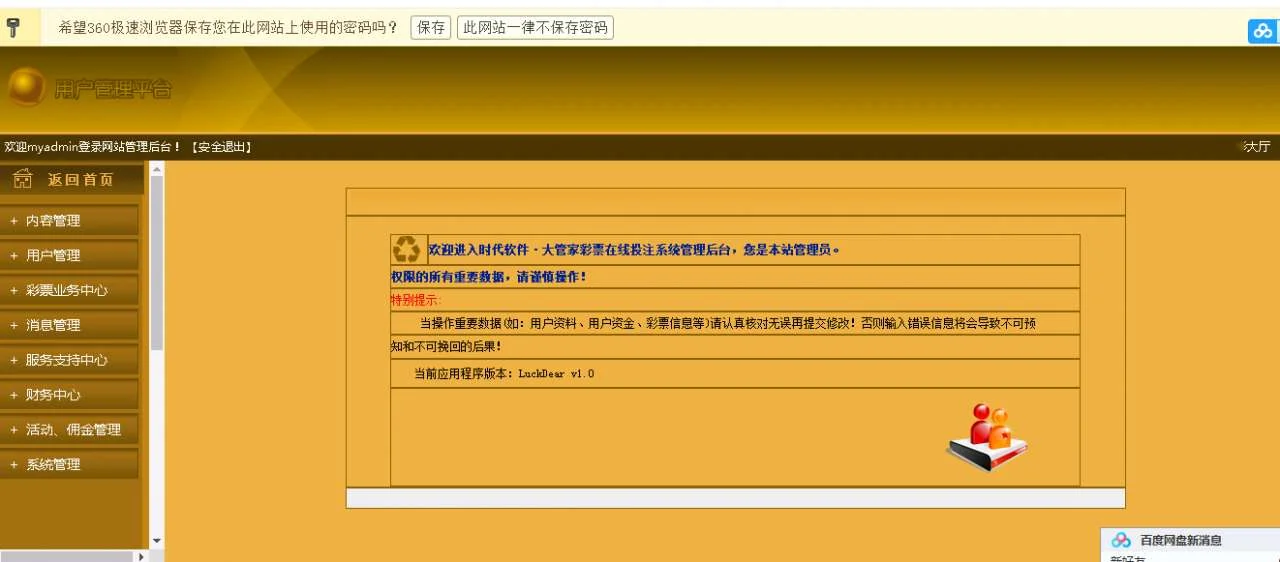The height and width of the screenshot is (562, 1280).
Task: Click the red users figure icon
Action: (987, 437)
